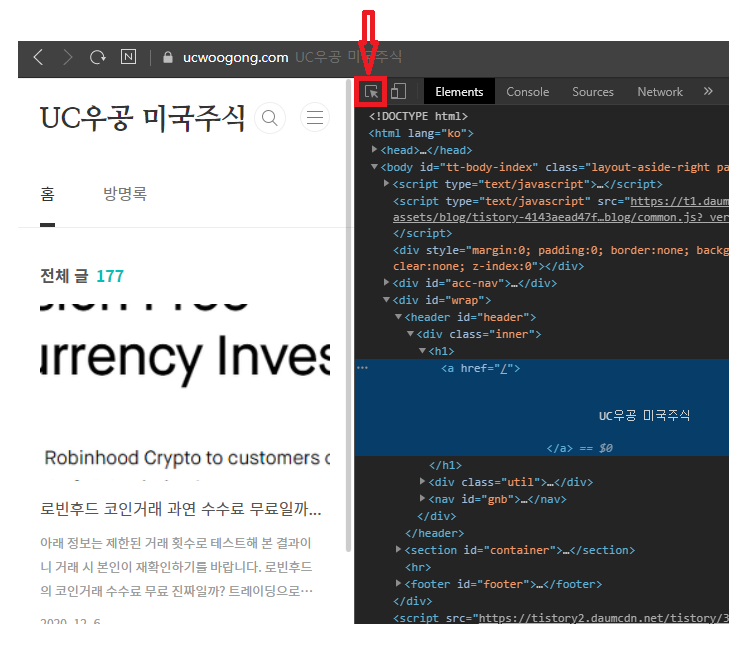Switch to the Network tab
This screenshot has height=646, width=750.
(x=660, y=92)
